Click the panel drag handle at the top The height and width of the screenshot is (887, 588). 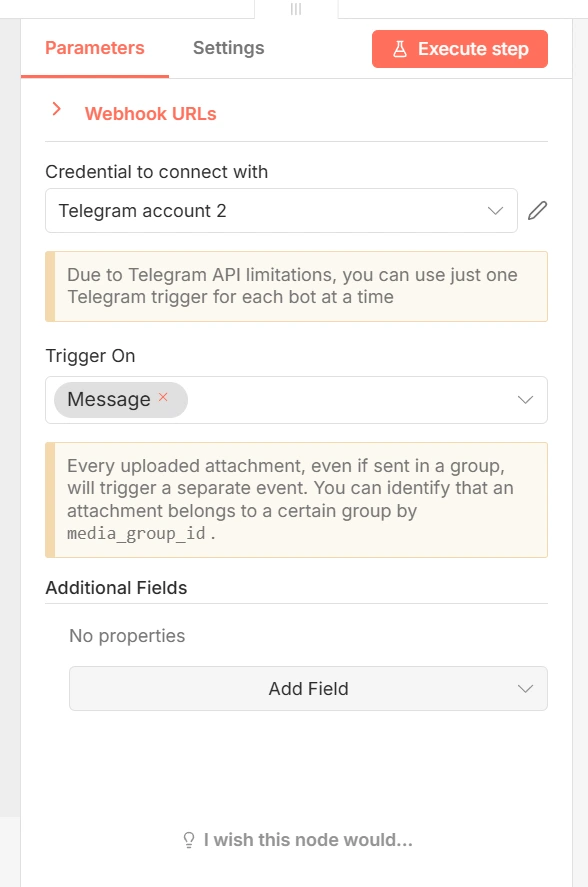click(x=295, y=9)
